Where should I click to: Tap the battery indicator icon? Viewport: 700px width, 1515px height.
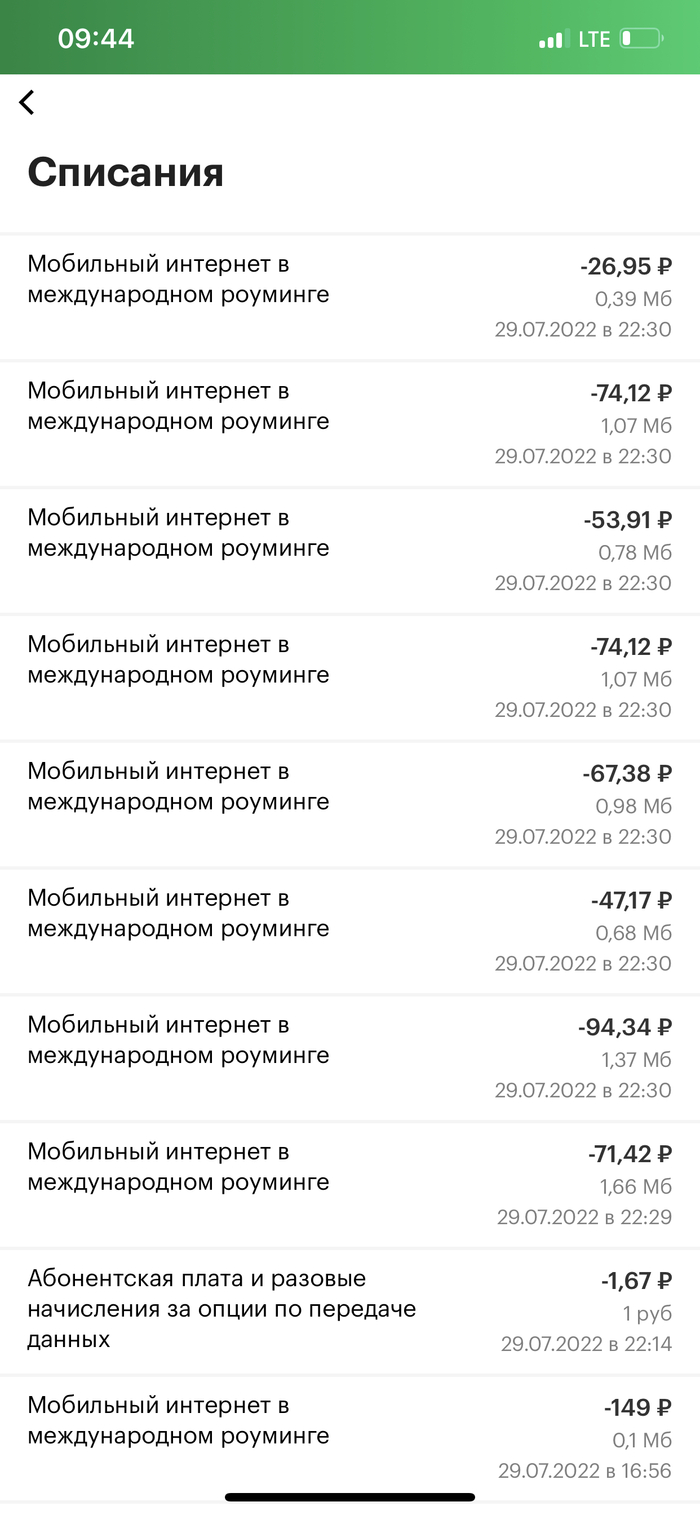point(640,40)
